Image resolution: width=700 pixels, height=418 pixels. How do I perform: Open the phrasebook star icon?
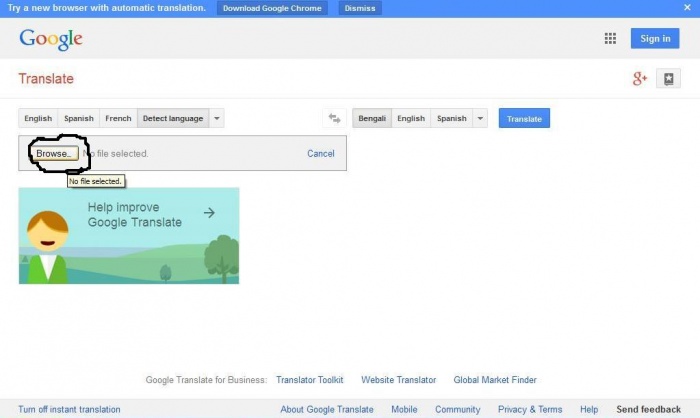click(668, 79)
